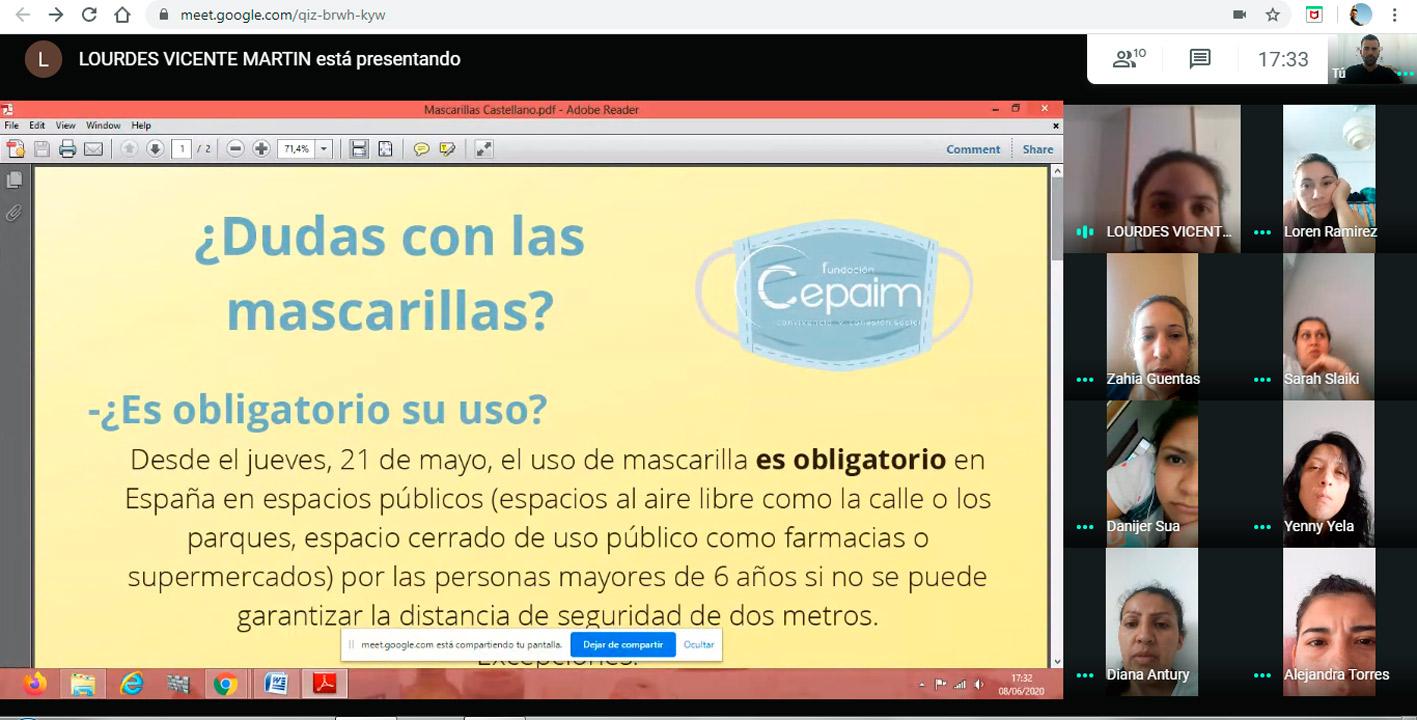
Task: Click the page number input field
Action: tap(182, 149)
